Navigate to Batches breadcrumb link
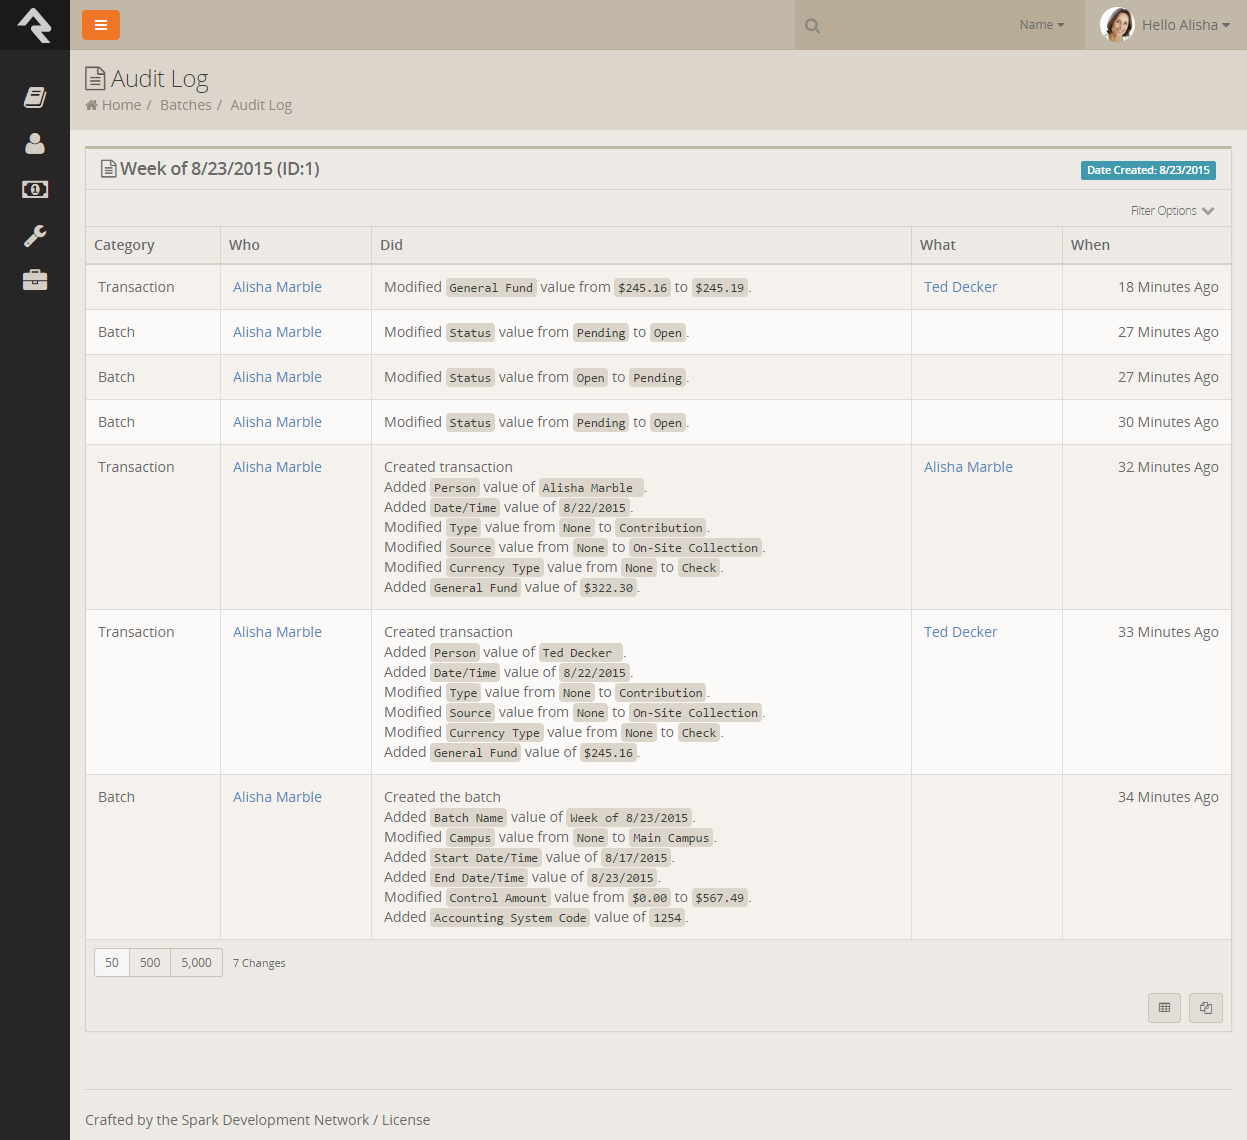 coord(186,105)
